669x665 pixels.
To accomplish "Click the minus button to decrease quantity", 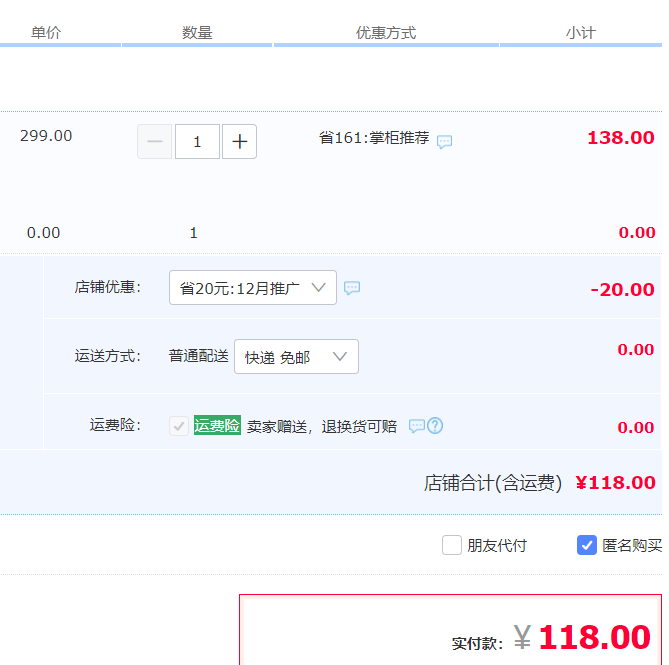I will pyautogui.click(x=154, y=142).
